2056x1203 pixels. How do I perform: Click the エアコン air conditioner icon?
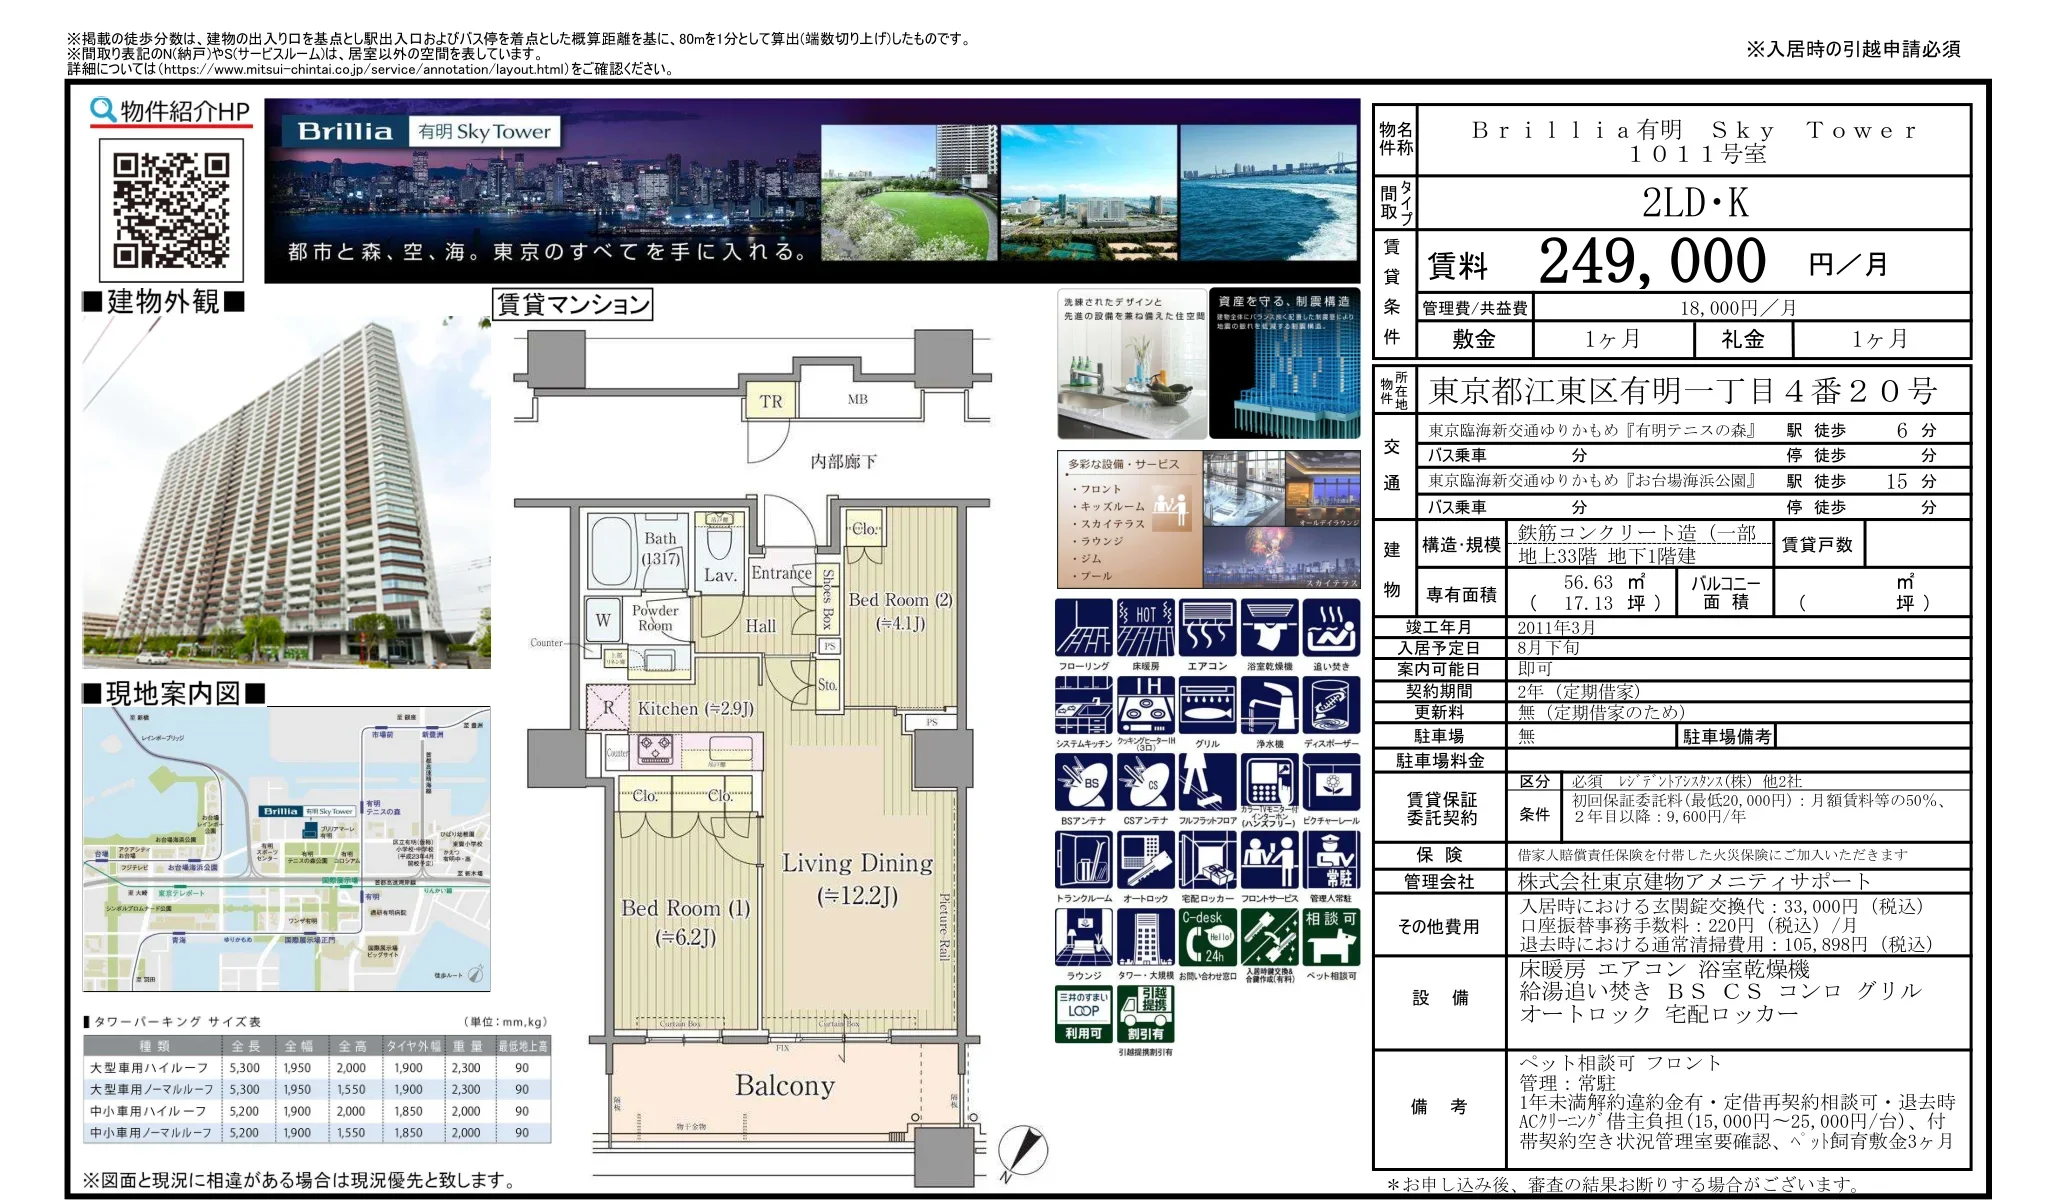1208,628
